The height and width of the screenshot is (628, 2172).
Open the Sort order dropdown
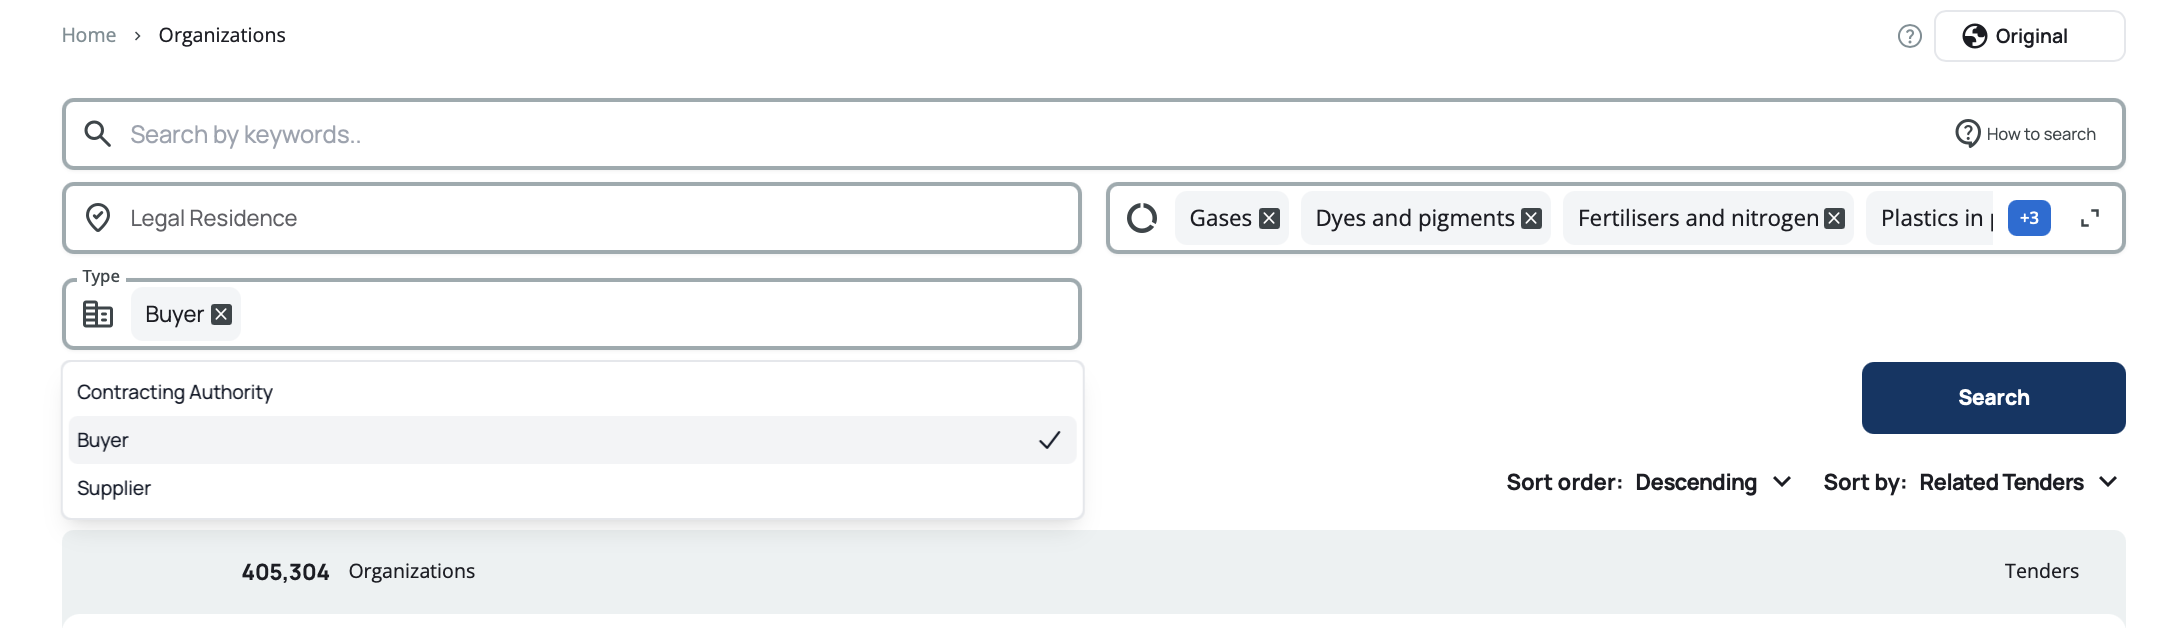pos(1712,482)
